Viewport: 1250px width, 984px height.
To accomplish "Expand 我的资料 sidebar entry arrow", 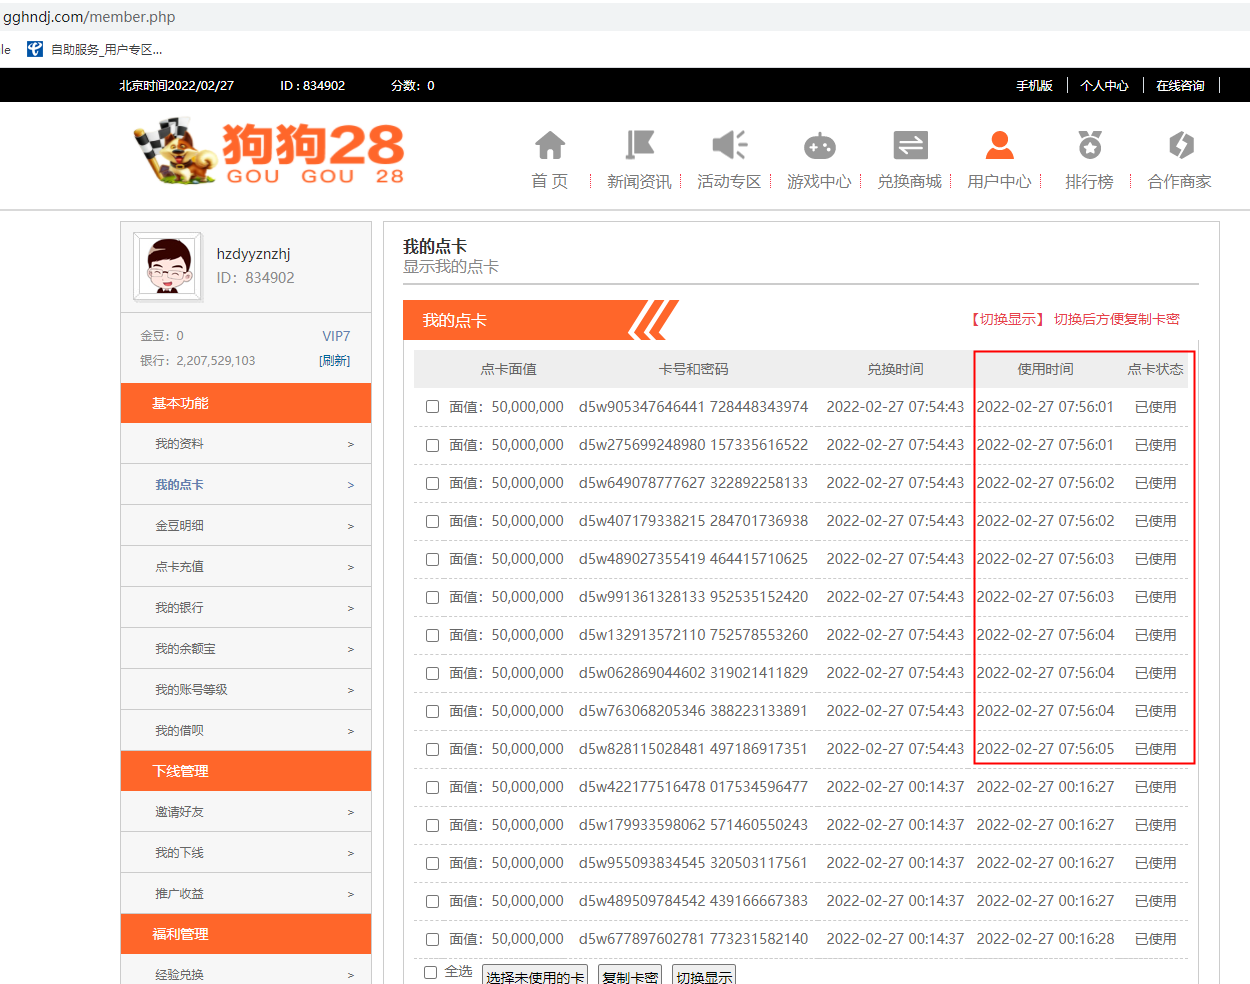I will pos(350,444).
